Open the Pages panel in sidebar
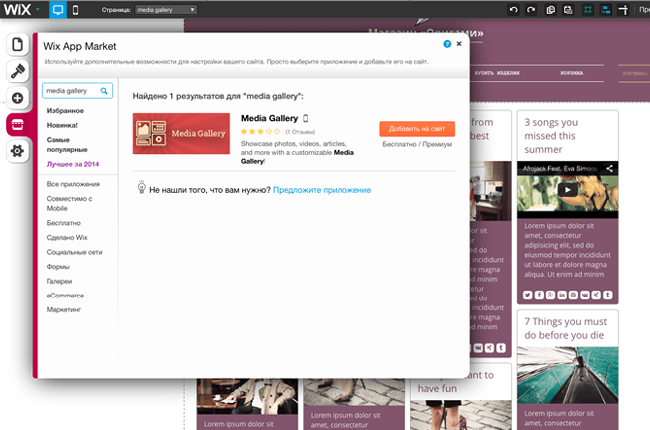Image resolution: width=650 pixels, height=430 pixels. click(17, 44)
